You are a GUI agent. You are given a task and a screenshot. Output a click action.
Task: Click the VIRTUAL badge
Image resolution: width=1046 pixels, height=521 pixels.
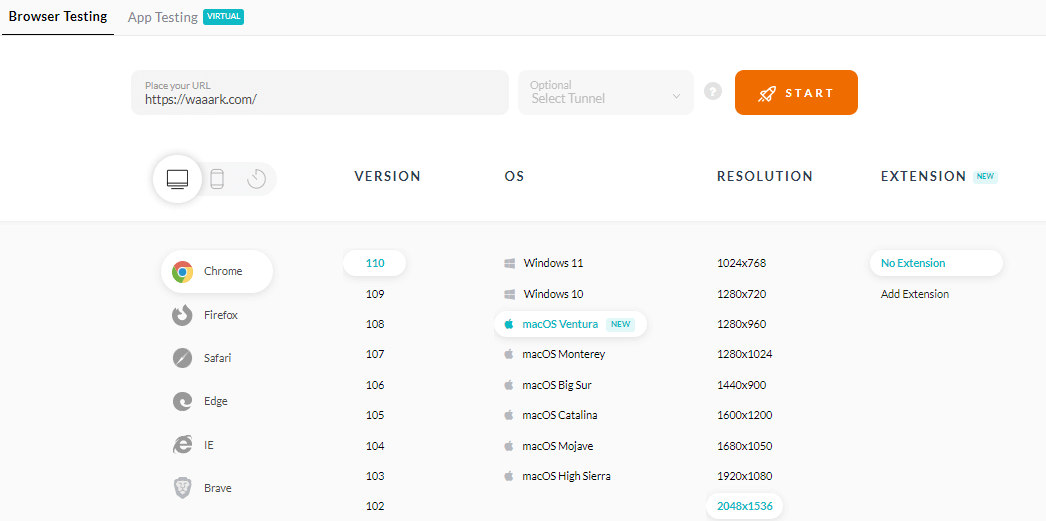click(x=223, y=17)
